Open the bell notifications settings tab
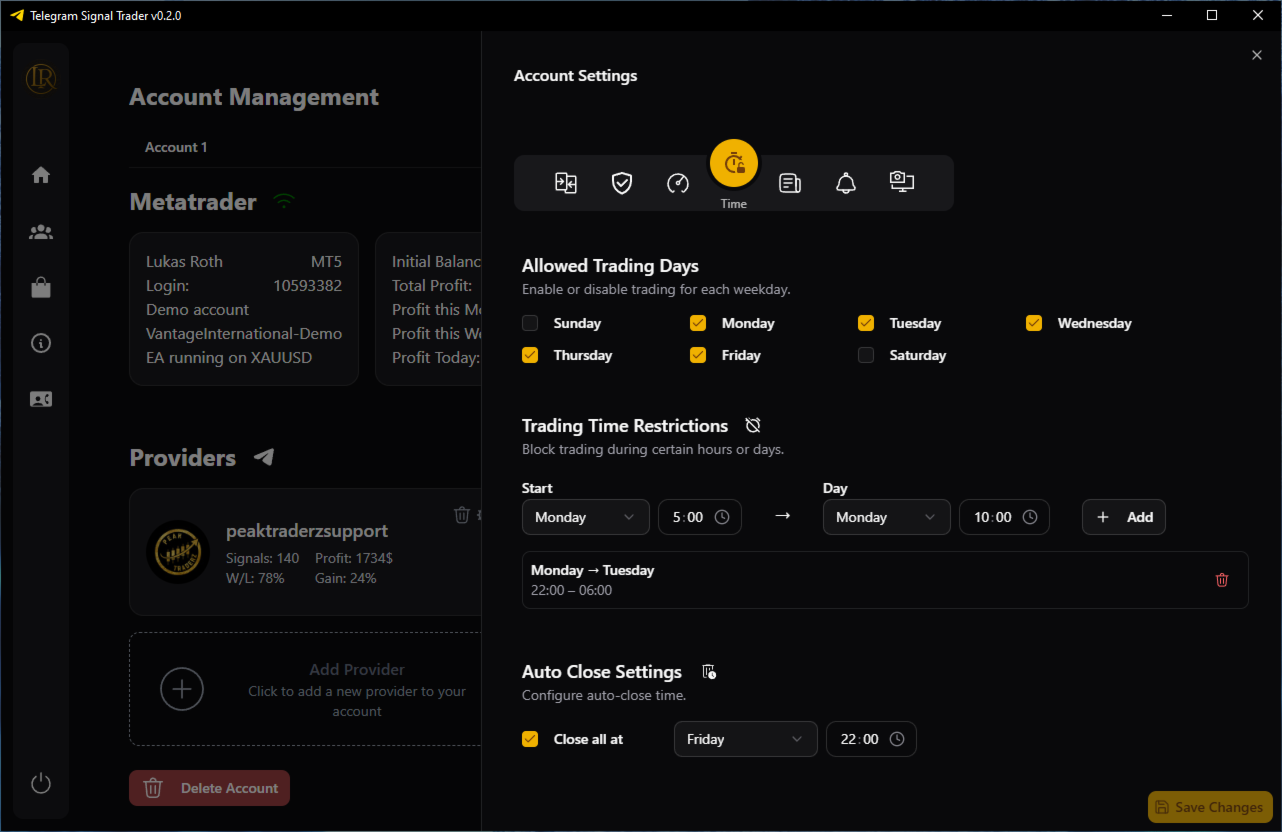Image resolution: width=1282 pixels, height=832 pixels. (846, 183)
